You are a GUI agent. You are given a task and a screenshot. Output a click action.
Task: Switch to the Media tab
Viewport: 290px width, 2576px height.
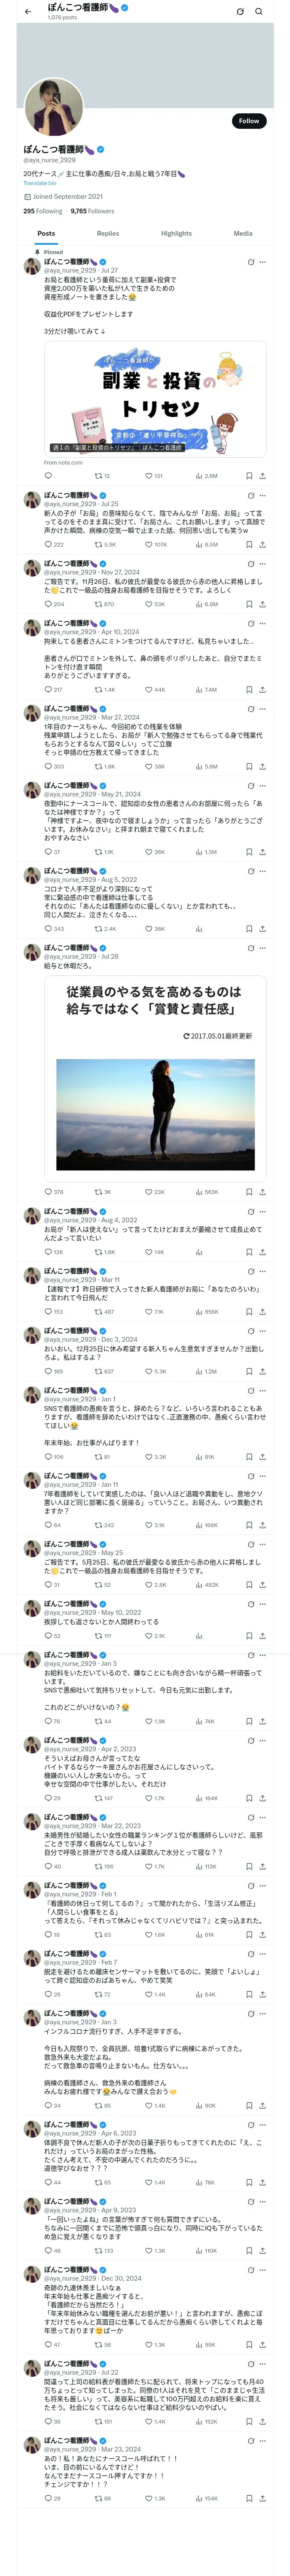point(242,233)
